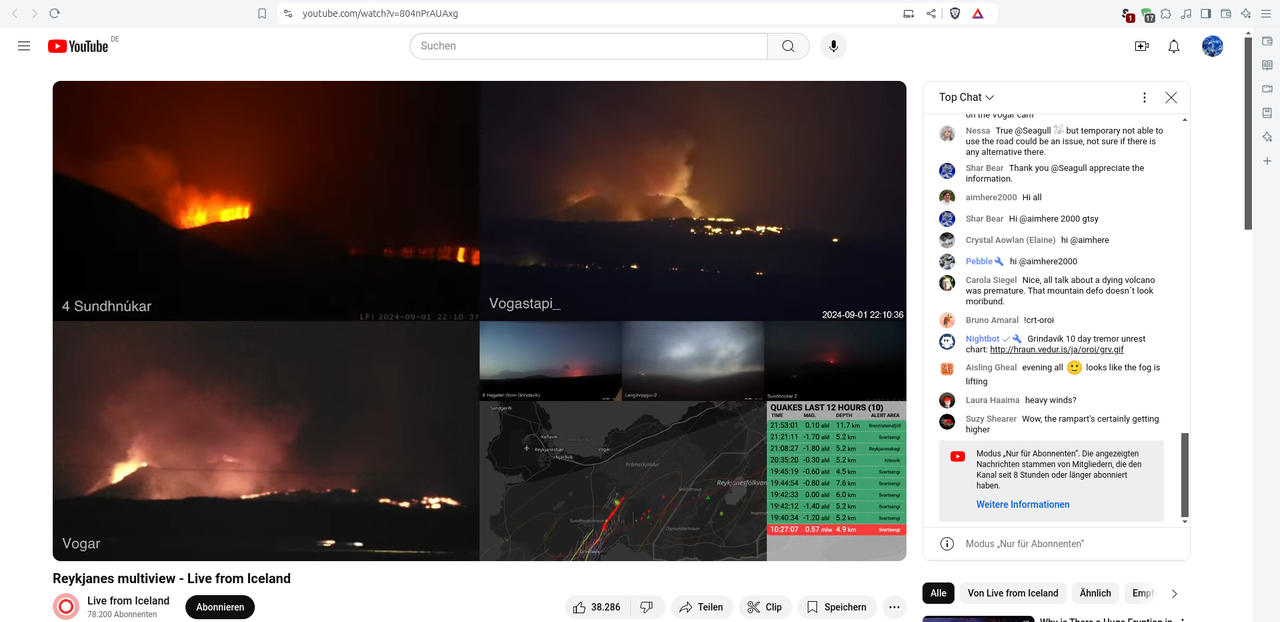Click the Teilen share button

coord(701,607)
